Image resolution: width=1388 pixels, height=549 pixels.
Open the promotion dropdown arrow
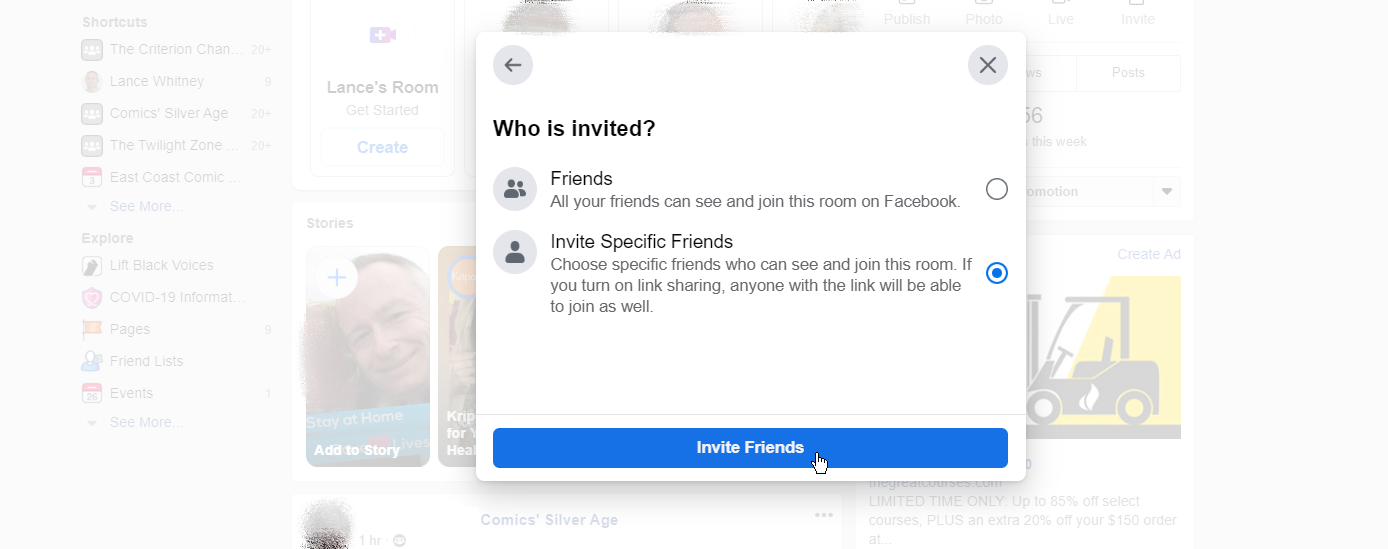[x=1166, y=191]
